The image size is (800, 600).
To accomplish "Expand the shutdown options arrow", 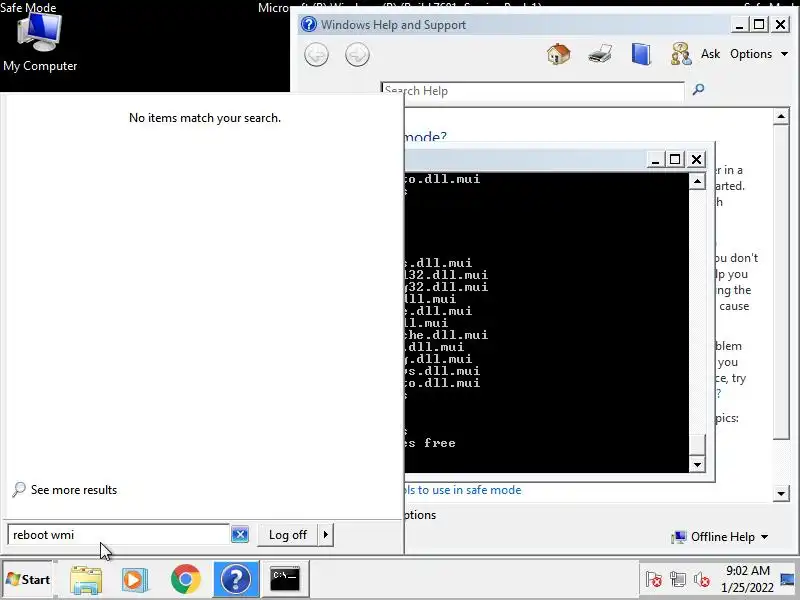I will pyautogui.click(x=326, y=535).
